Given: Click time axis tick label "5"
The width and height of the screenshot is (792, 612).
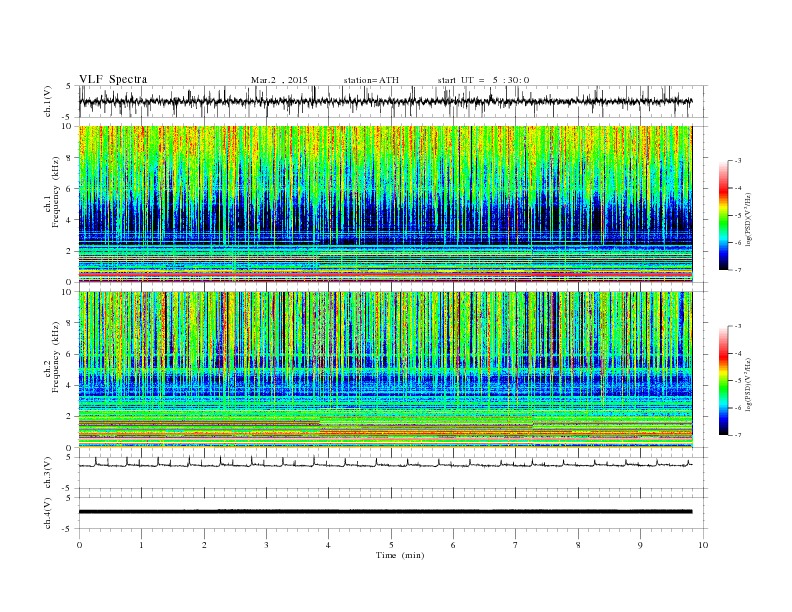Looking at the screenshot, I should pos(391,545).
